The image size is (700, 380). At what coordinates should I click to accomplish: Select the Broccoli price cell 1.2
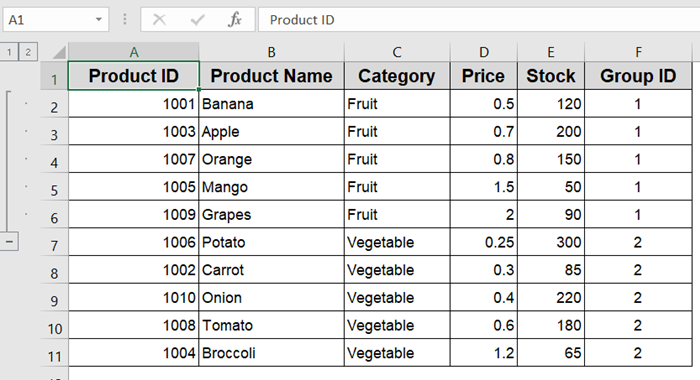pos(484,353)
